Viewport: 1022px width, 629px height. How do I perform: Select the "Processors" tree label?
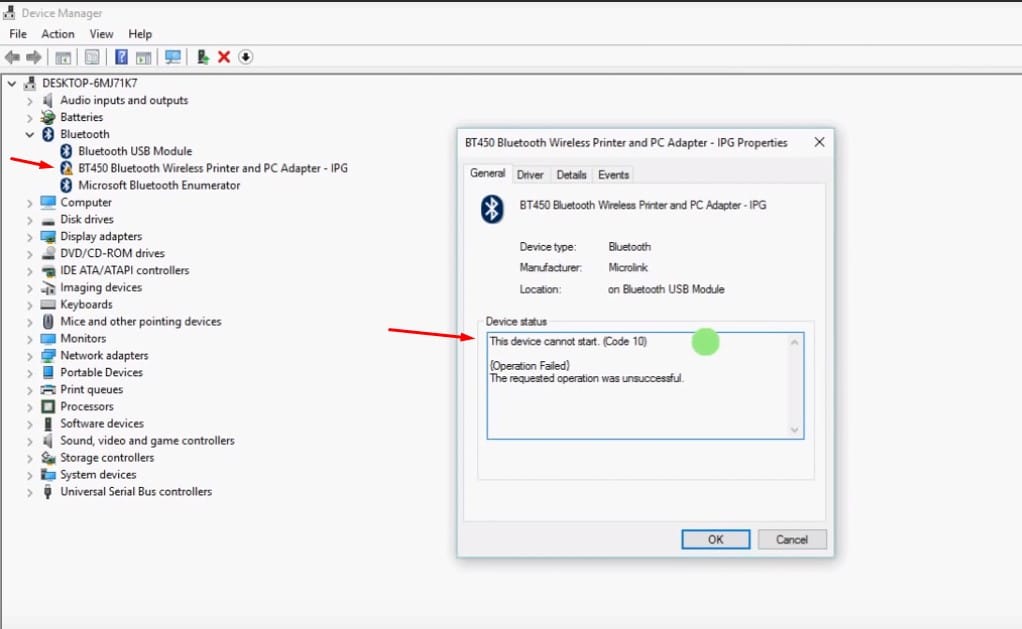(x=87, y=407)
